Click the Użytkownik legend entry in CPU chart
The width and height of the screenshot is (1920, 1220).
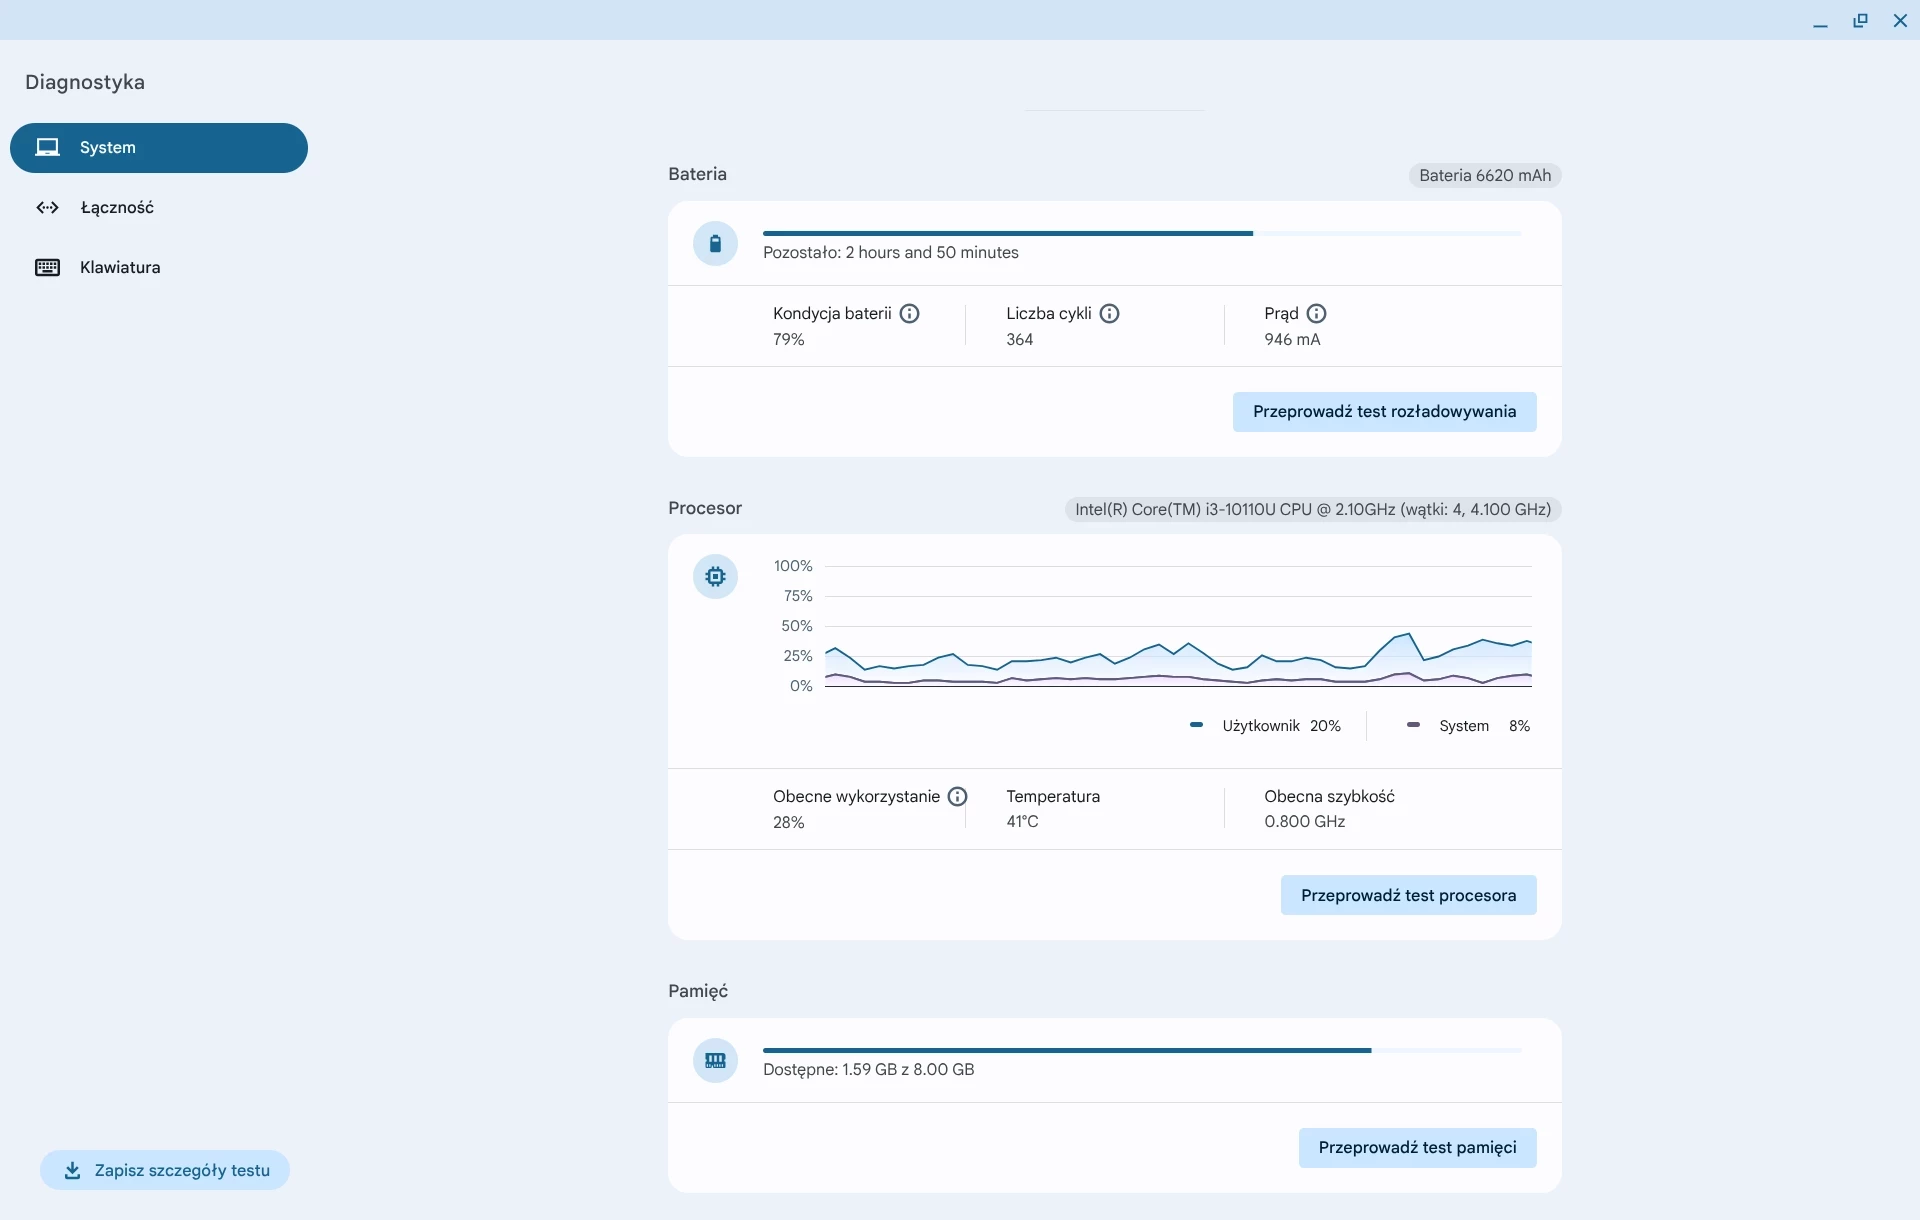(x=1261, y=726)
